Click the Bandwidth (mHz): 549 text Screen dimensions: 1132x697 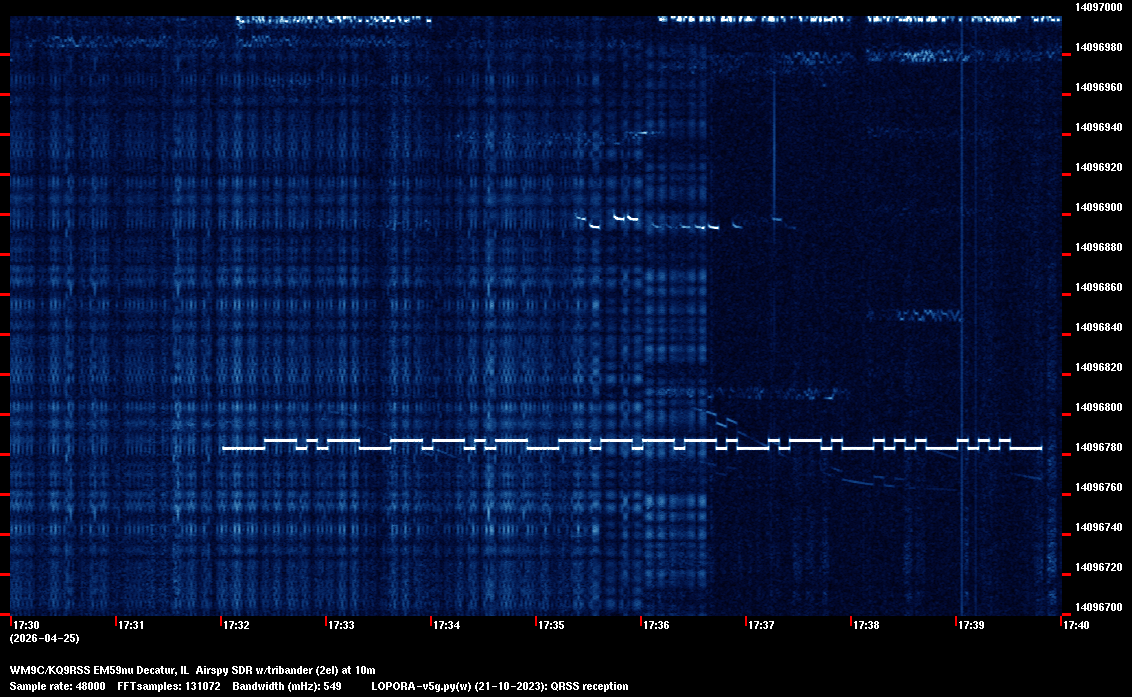(287, 687)
